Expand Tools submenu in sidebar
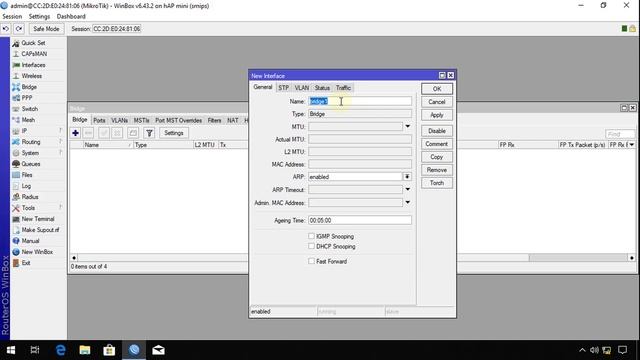 [28, 208]
